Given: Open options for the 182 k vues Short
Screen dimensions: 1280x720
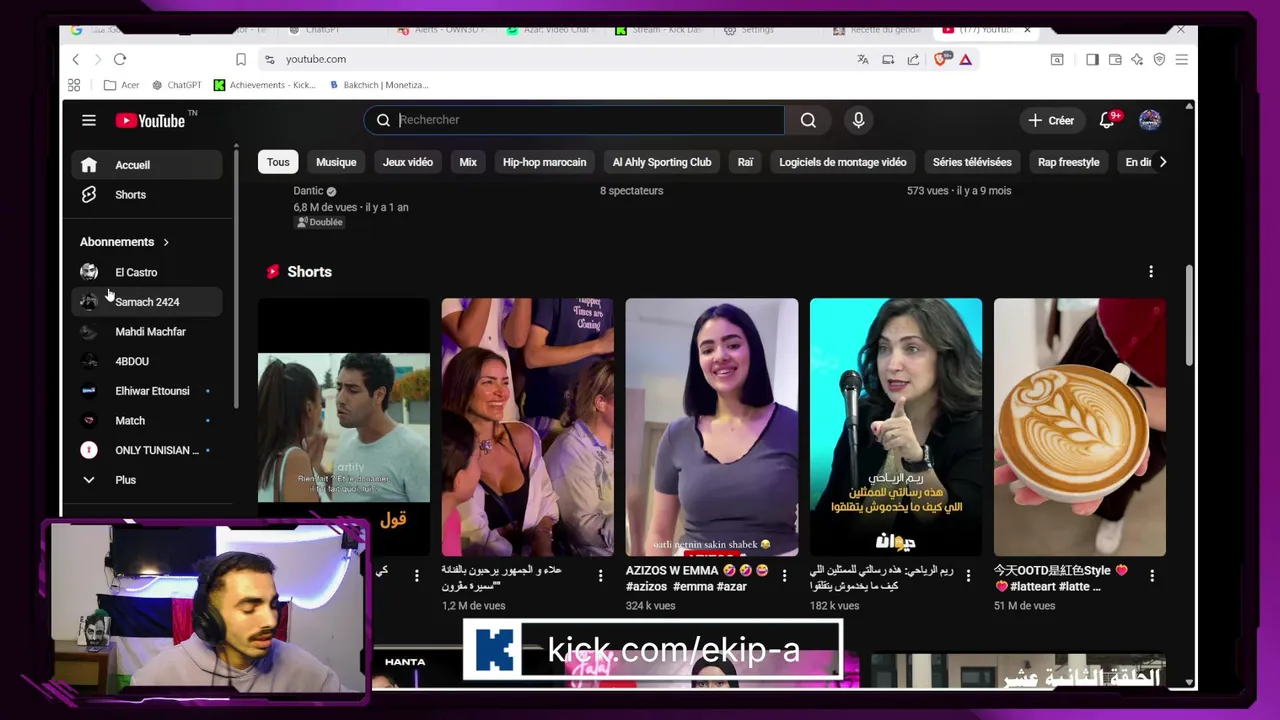Looking at the screenshot, I should [x=968, y=575].
